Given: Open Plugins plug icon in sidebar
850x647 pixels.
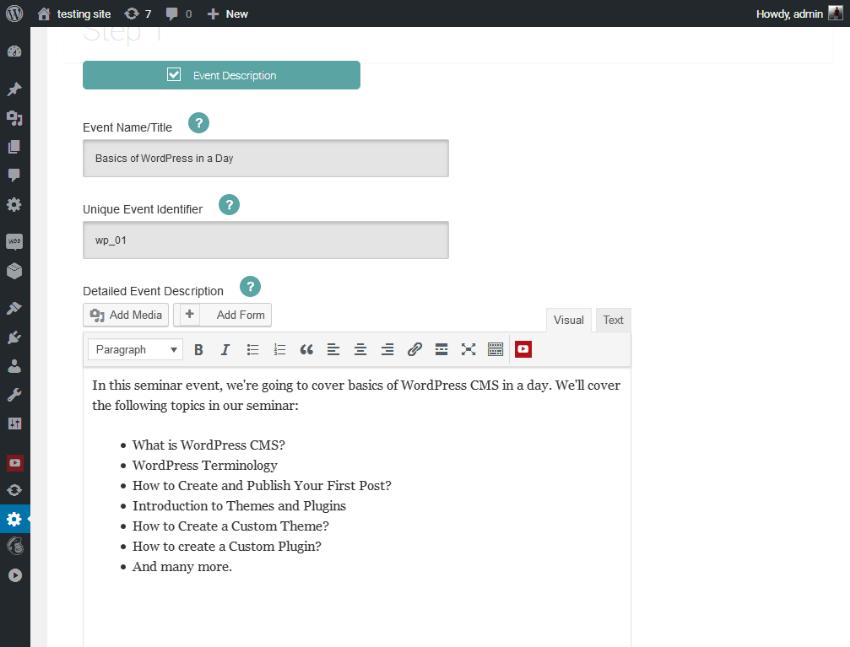Looking at the screenshot, I should pos(15,338).
